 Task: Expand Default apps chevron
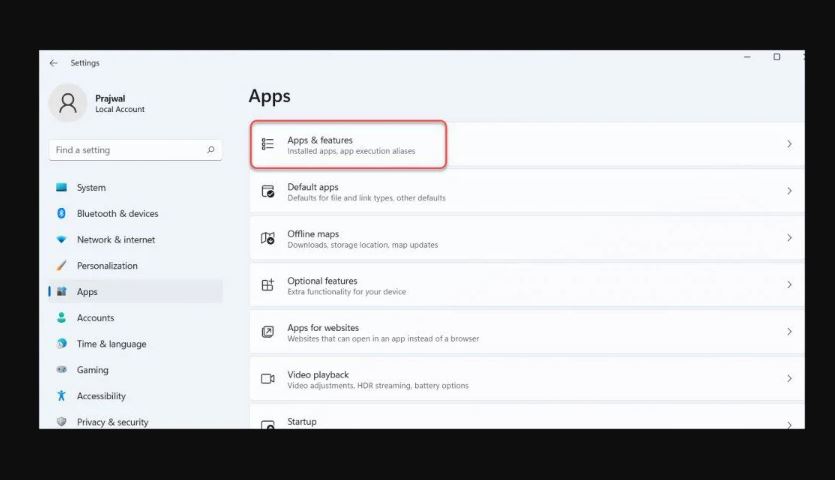click(x=789, y=191)
